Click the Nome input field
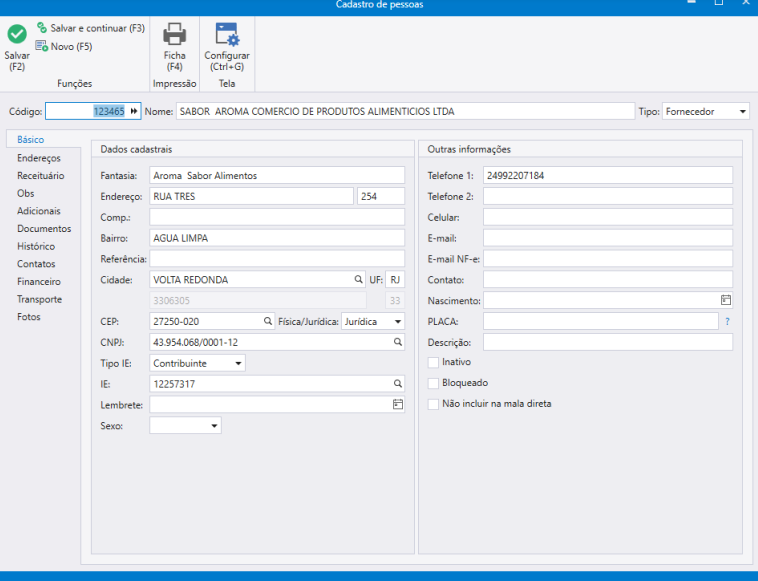This screenshot has width=758, height=581. (x=405, y=111)
